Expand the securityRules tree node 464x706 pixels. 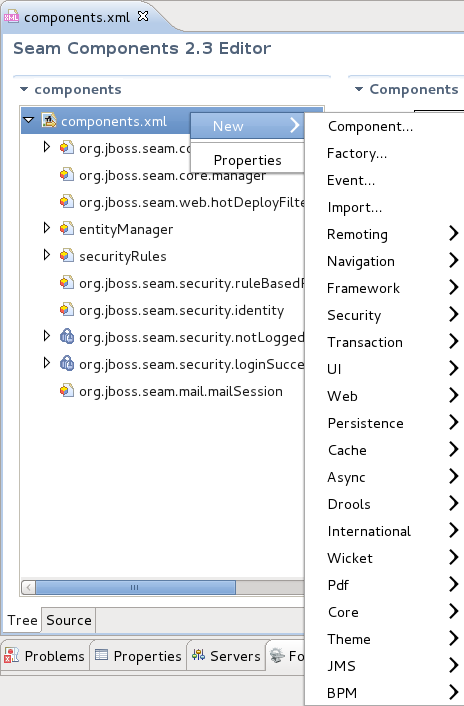tap(46, 255)
